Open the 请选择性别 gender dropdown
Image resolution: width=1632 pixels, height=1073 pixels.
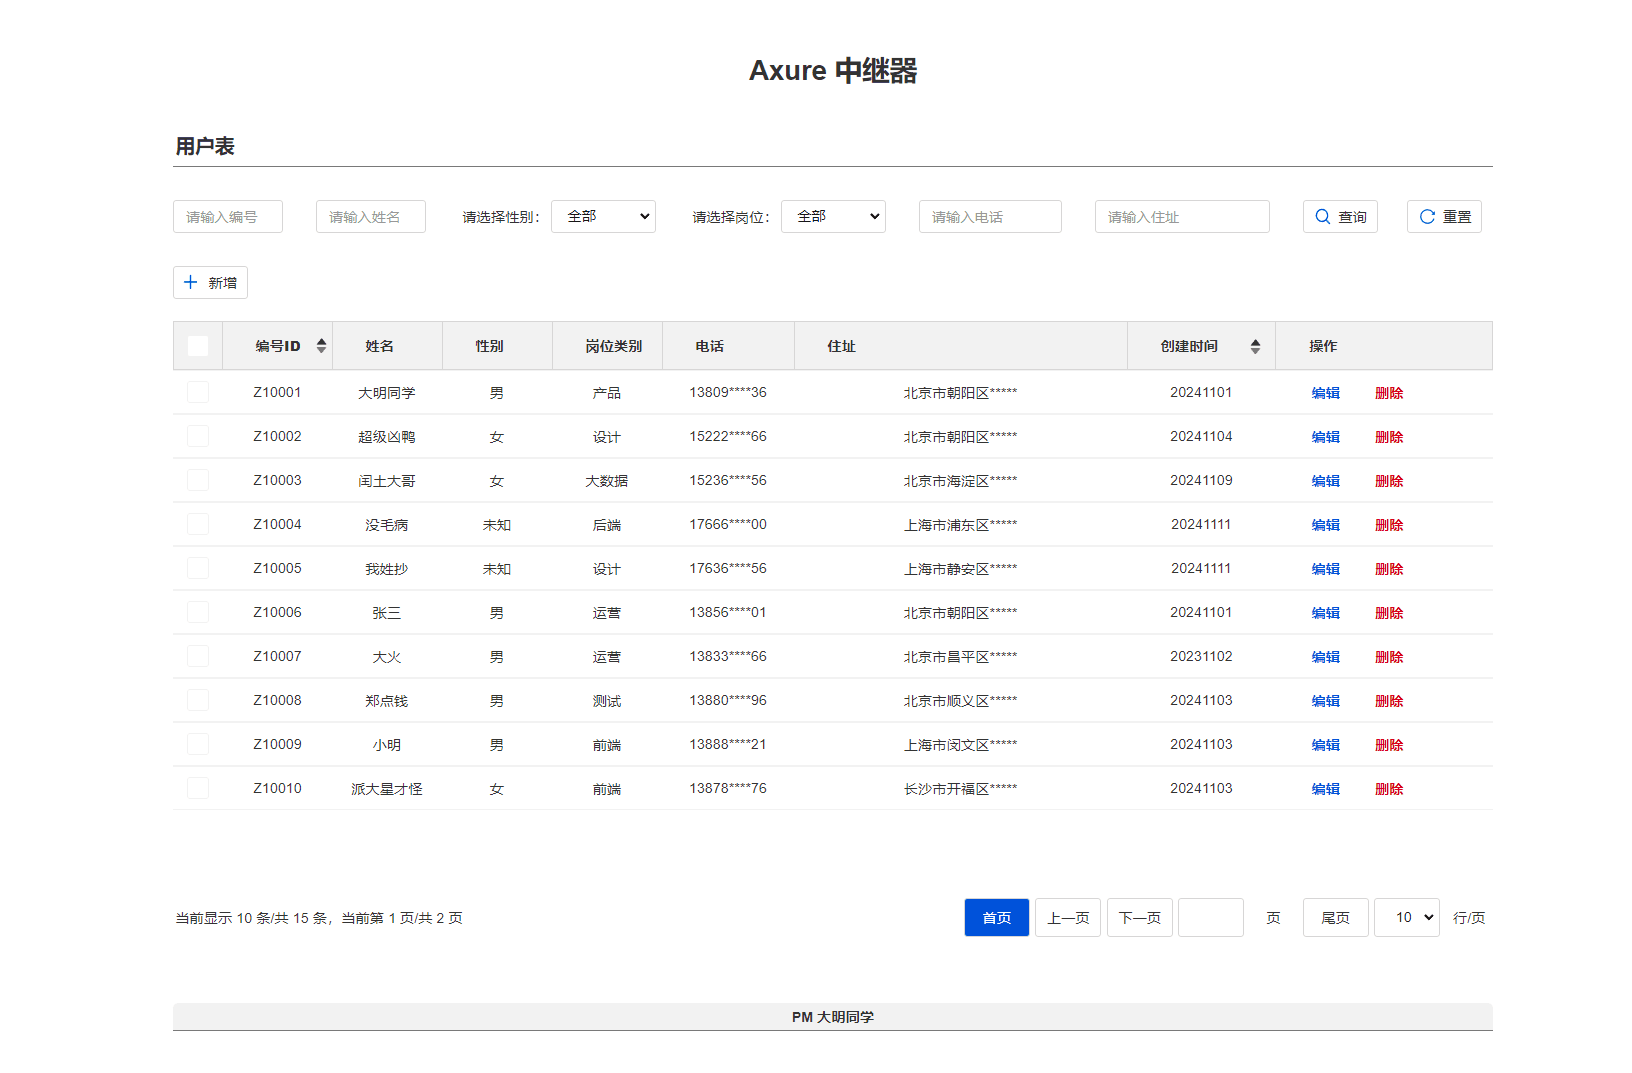(603, 217)
